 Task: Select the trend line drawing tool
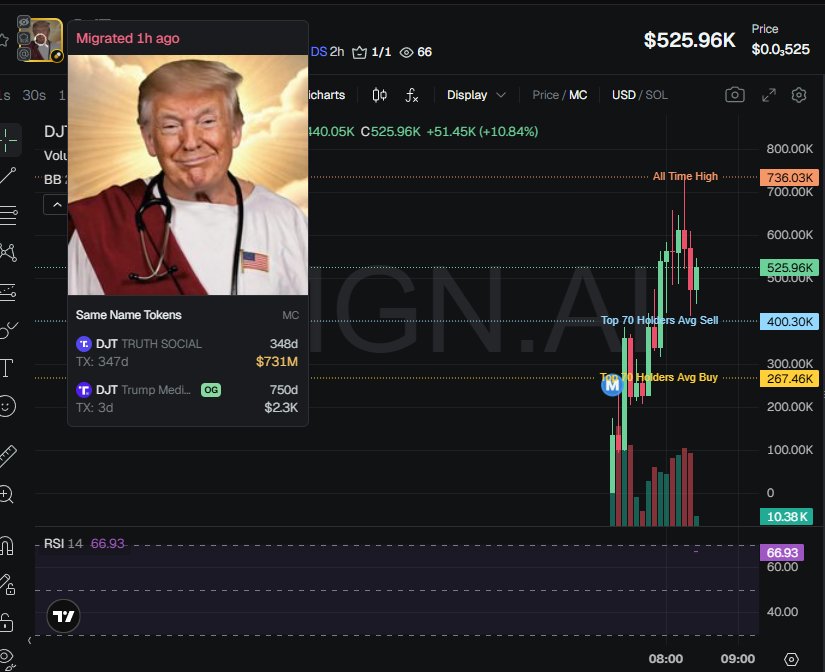click(x=8, y=176)
